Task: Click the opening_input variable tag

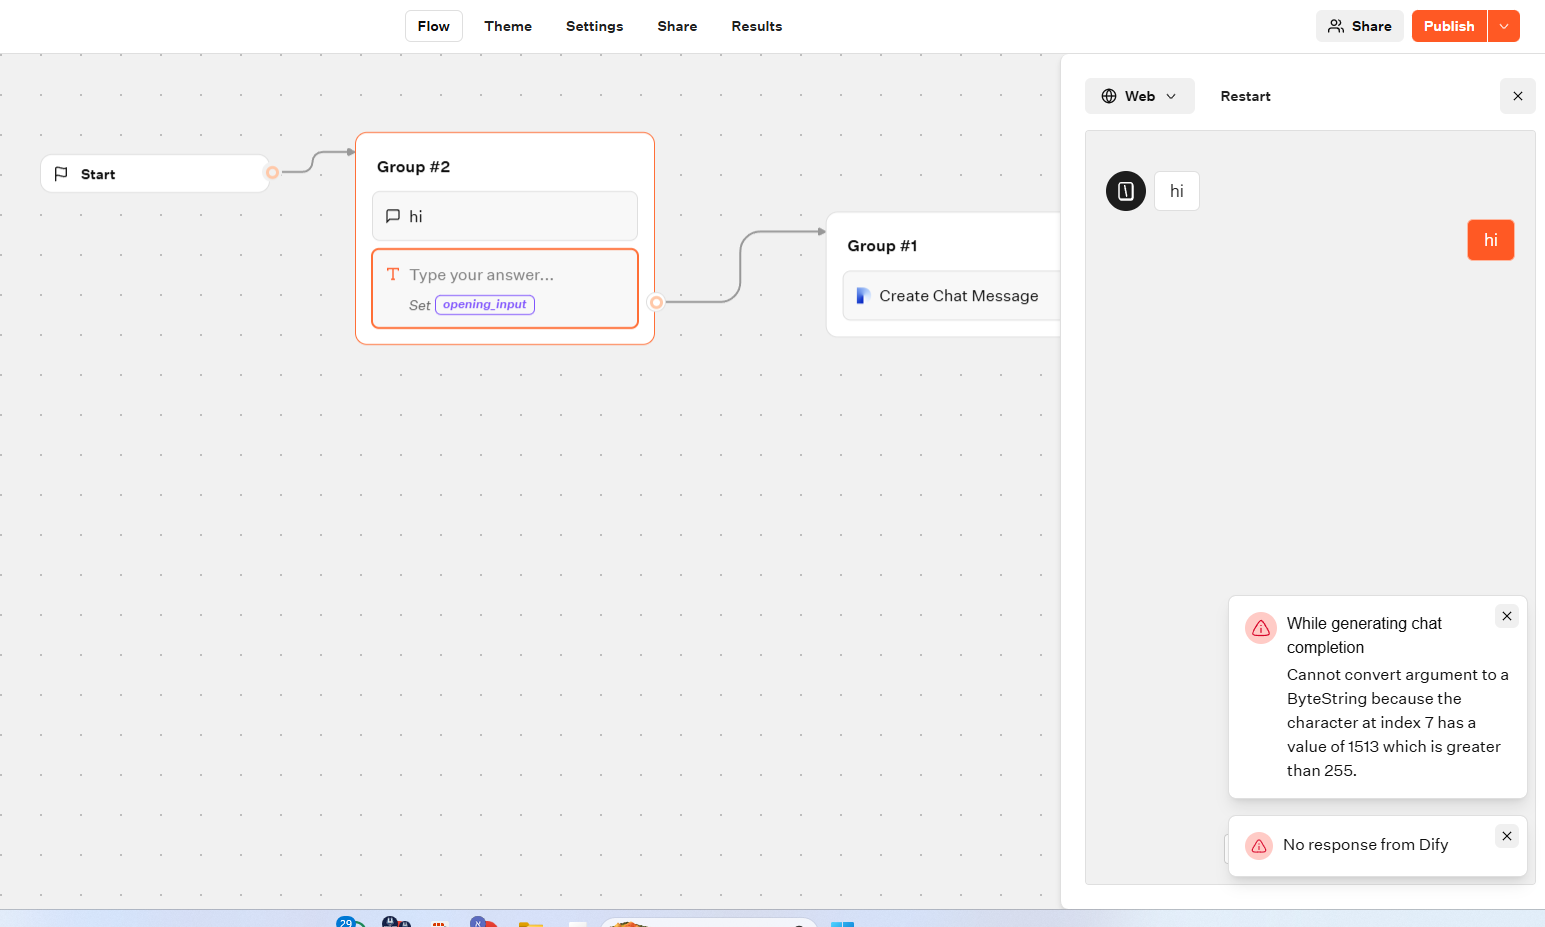Action: pos(485,305)
